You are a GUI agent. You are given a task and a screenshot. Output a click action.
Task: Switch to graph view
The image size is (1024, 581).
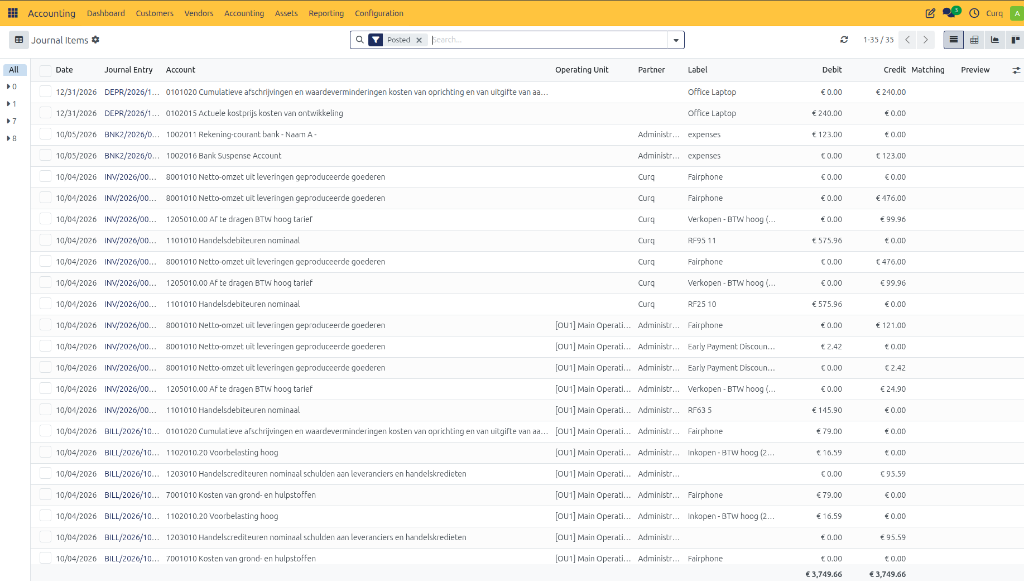[x=995, y=40]
